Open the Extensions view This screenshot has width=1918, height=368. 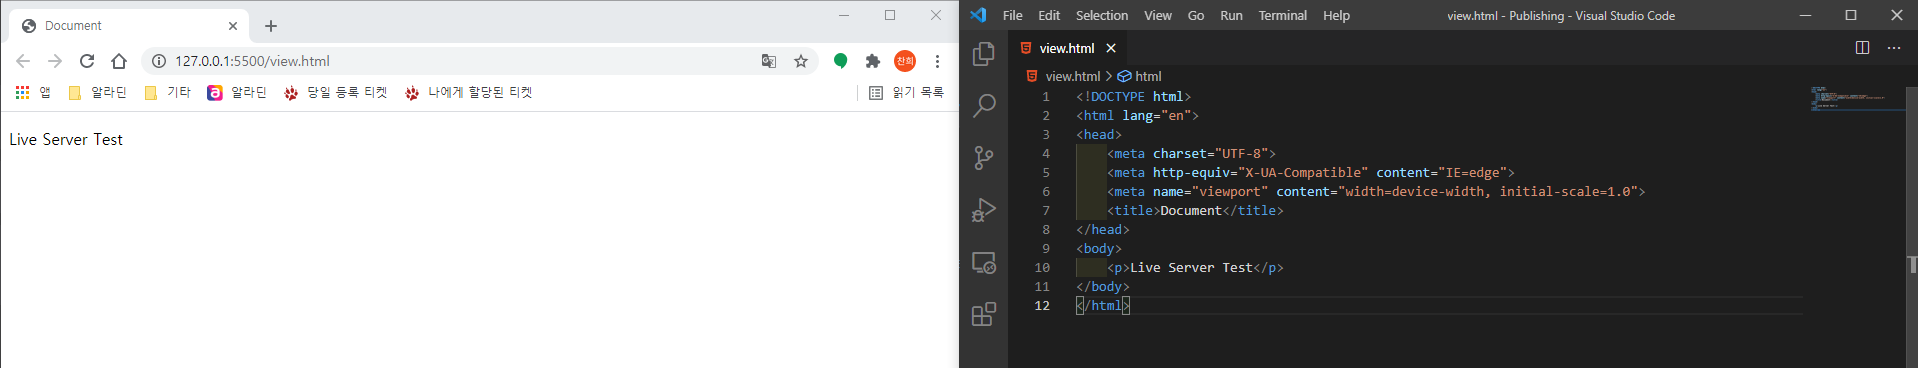coord(984,314)
